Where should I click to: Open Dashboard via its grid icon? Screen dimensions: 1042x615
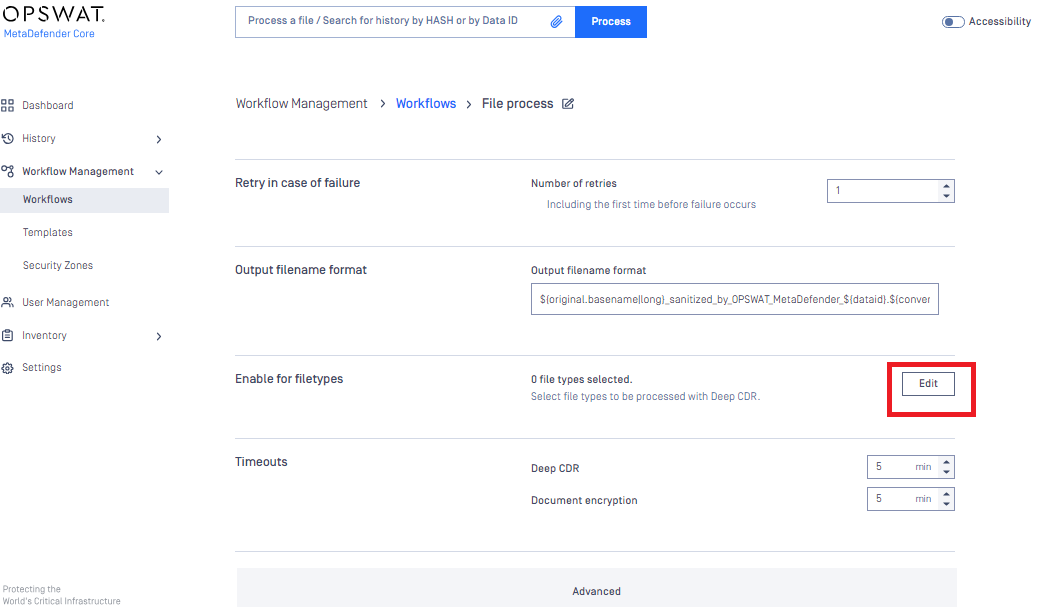tap(8, 105)
